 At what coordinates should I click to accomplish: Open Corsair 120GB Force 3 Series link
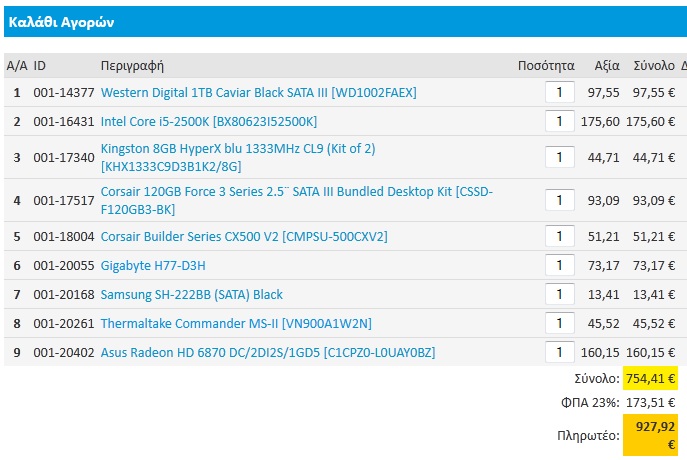(x=297, y=200)
